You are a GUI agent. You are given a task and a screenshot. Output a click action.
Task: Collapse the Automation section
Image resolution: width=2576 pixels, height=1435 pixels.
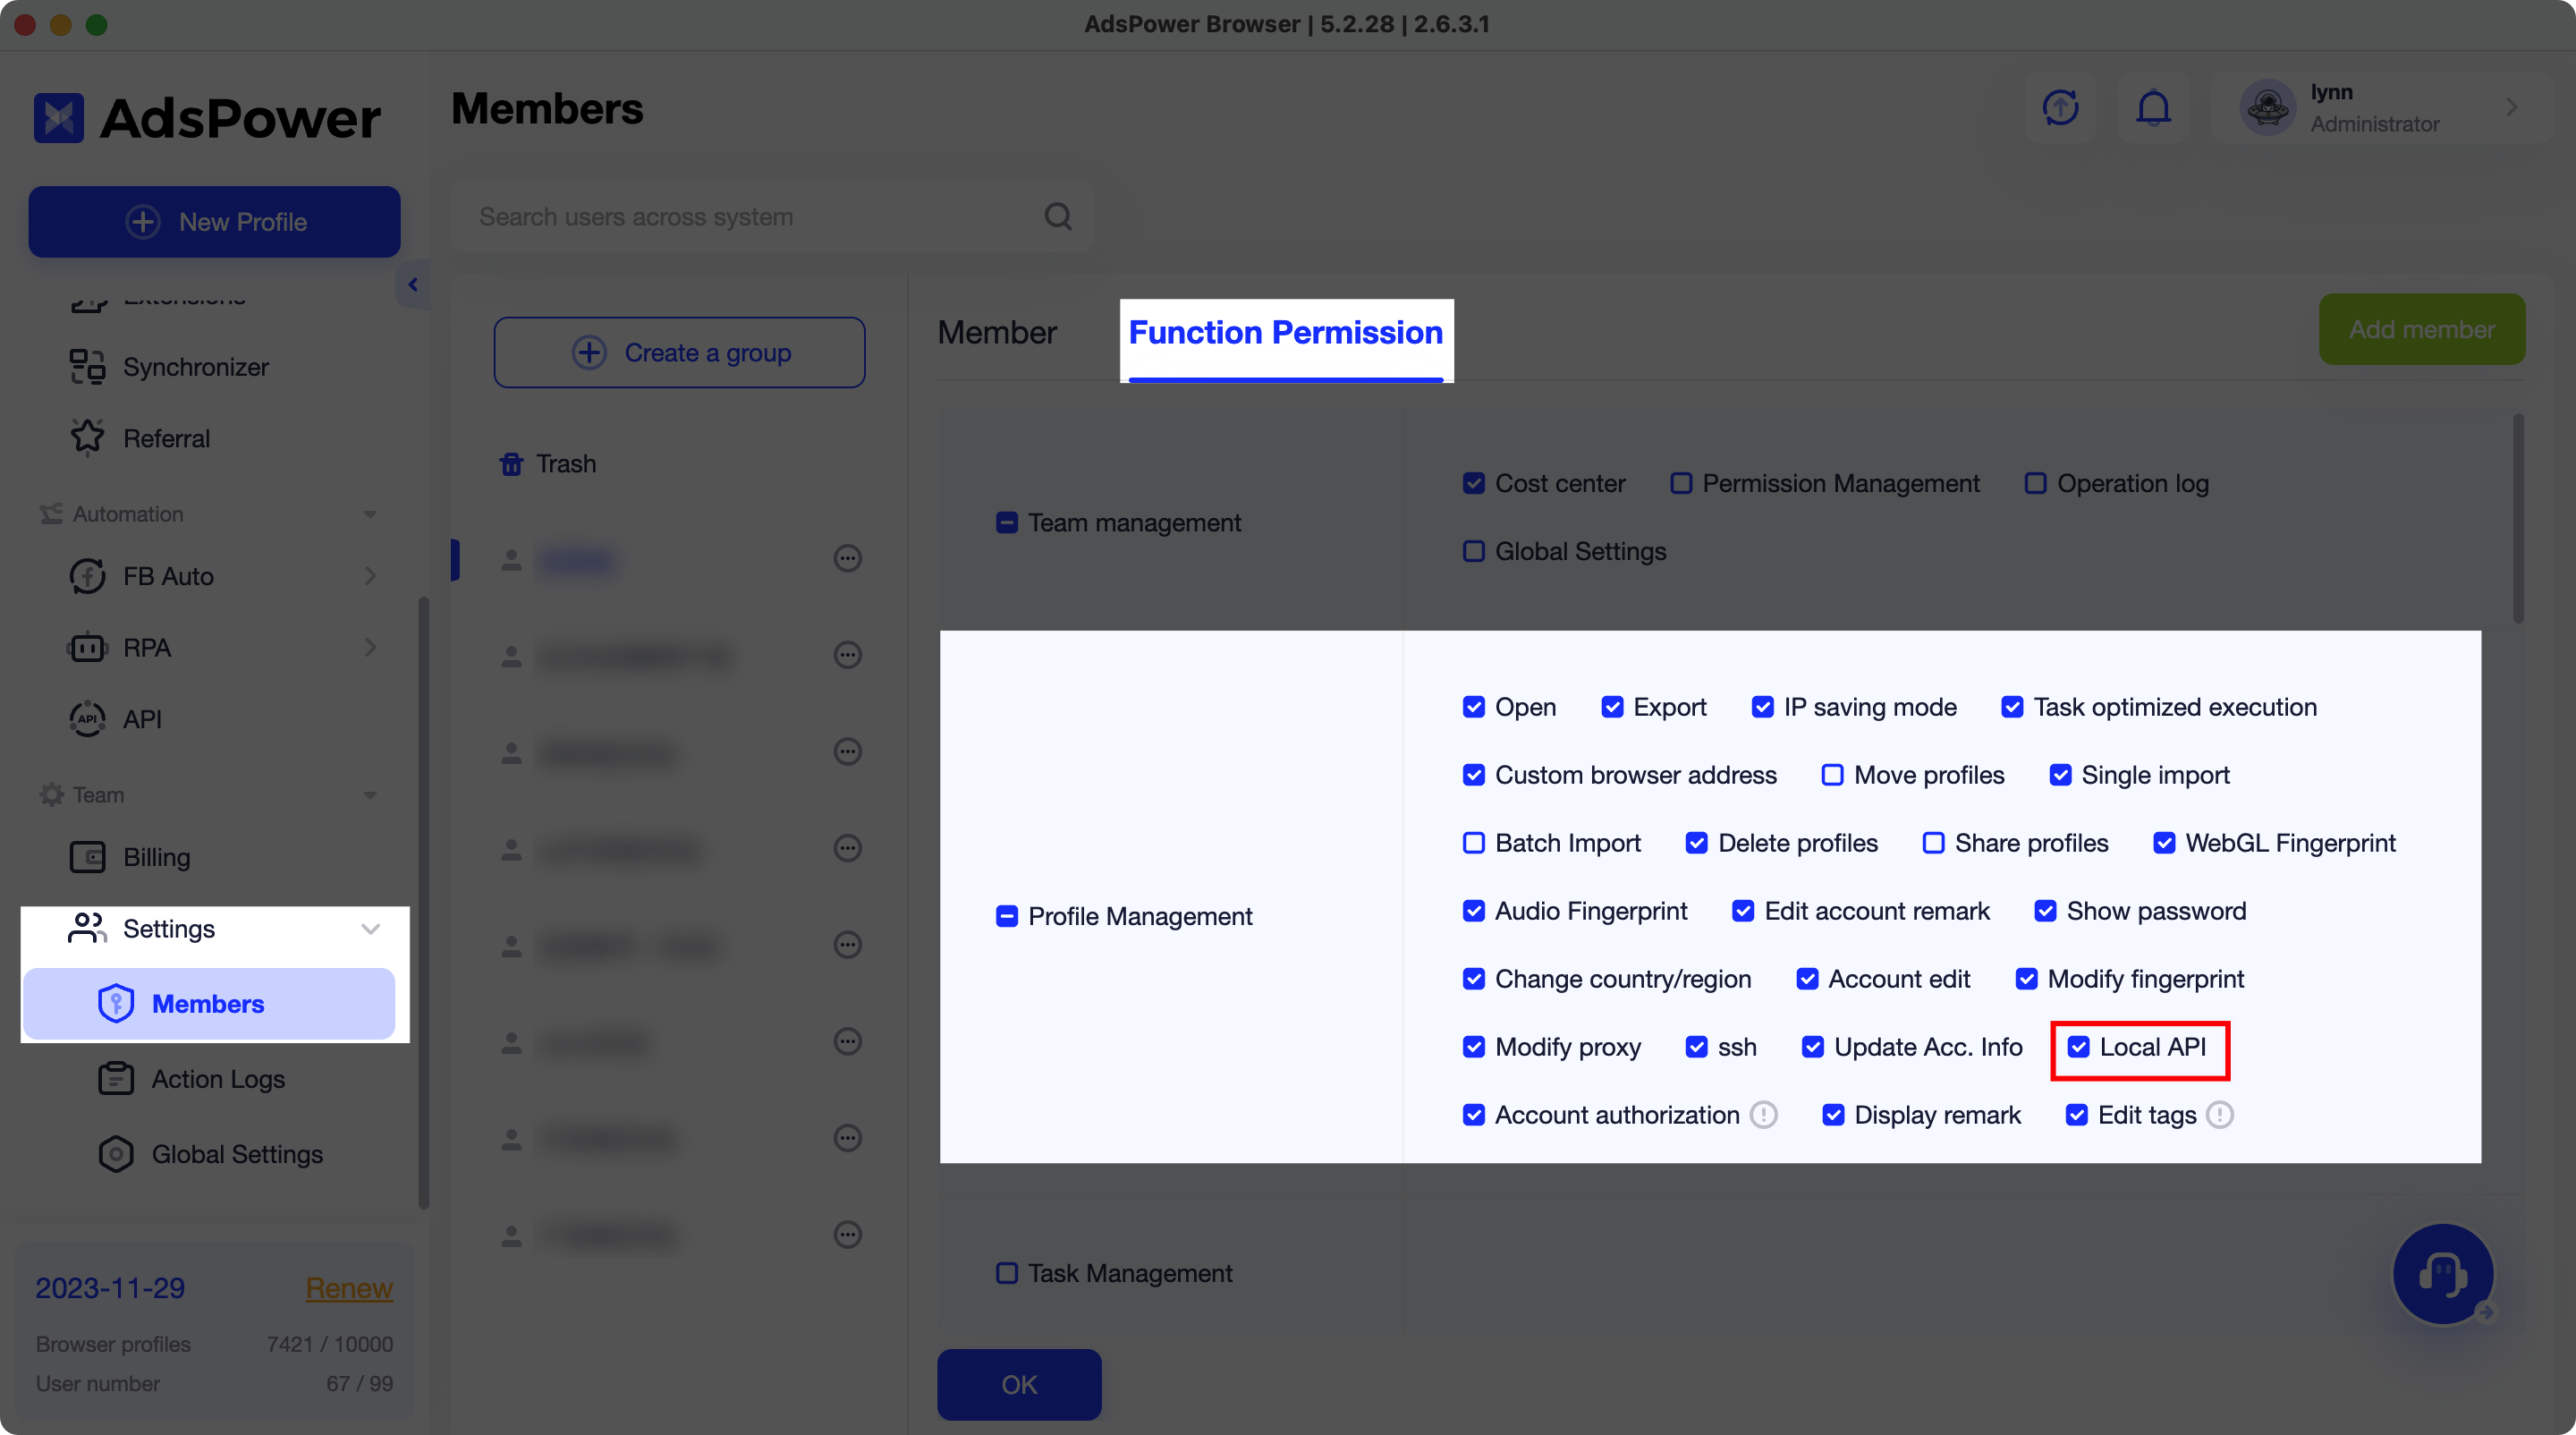(x=370, y=514)
